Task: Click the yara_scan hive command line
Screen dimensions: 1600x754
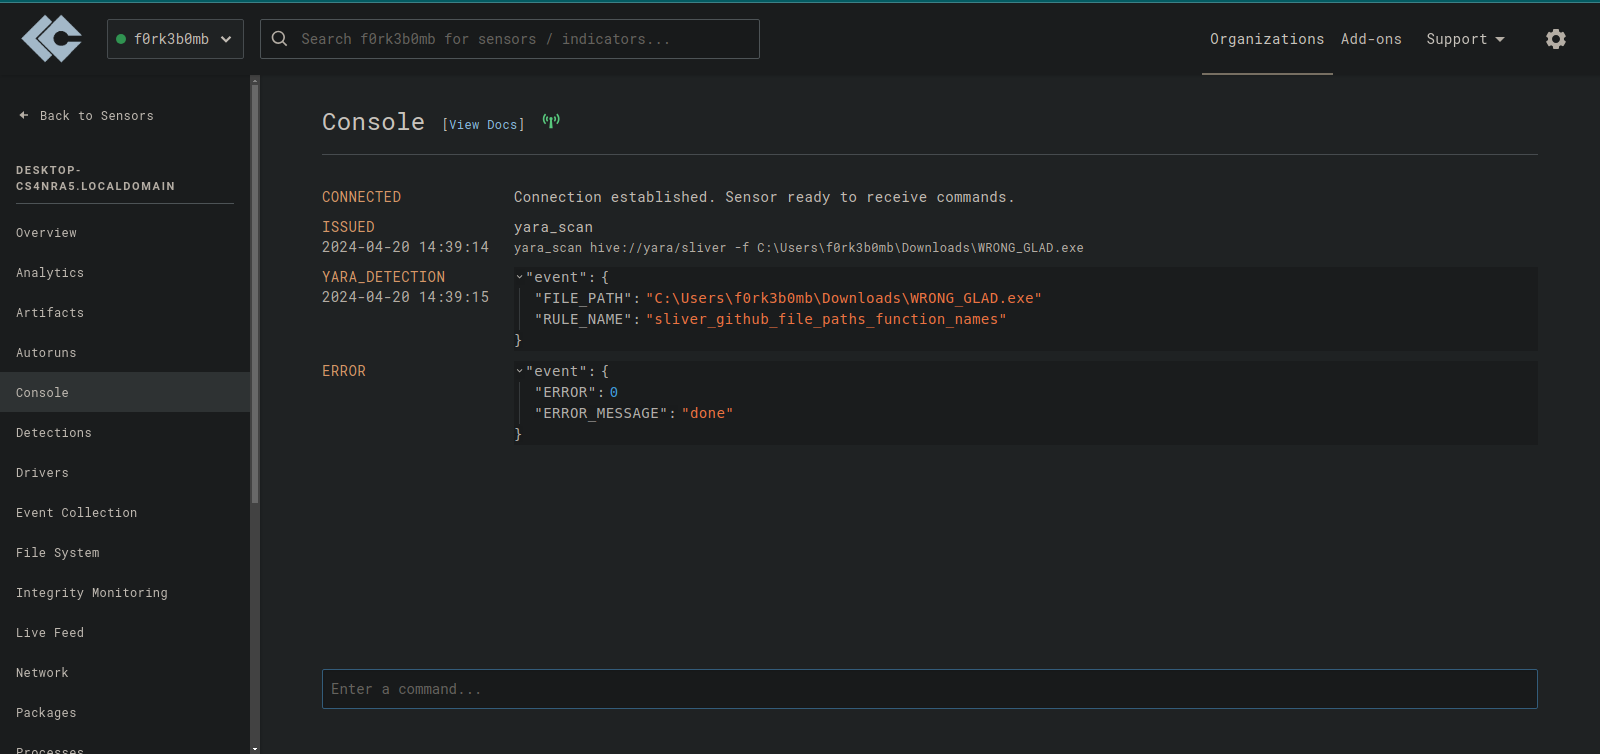Action: 799,248
